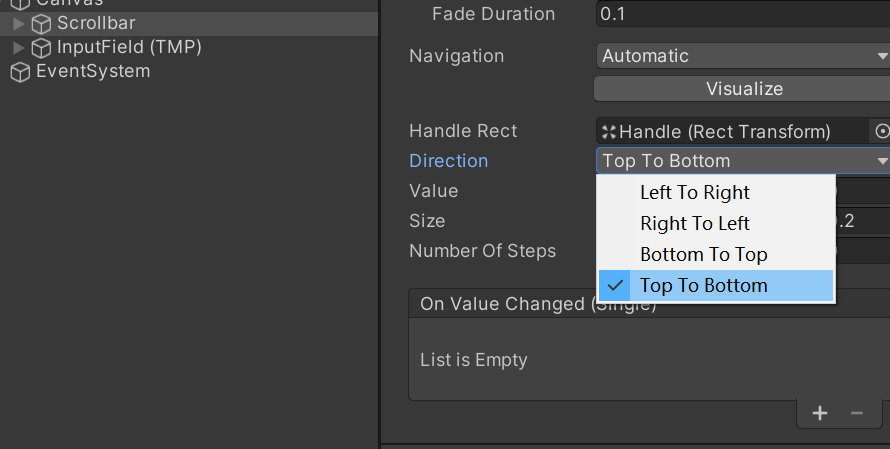Expand the Scrollbar tree item
The height and width of the screenshot is (449, 890).
(18, 24)
